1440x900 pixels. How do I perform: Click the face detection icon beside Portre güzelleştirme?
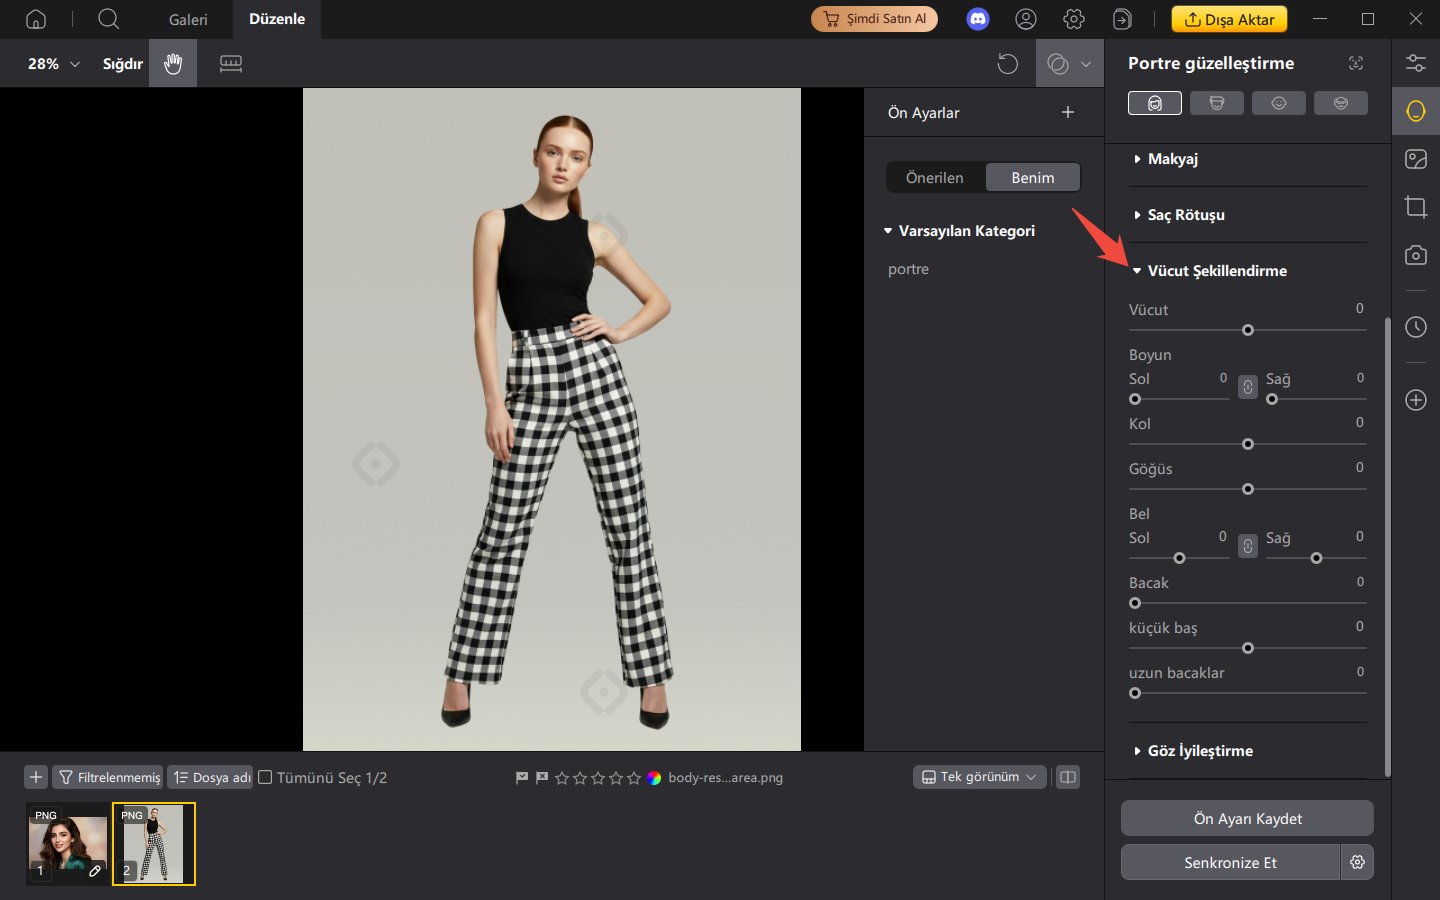point(1356,62)
